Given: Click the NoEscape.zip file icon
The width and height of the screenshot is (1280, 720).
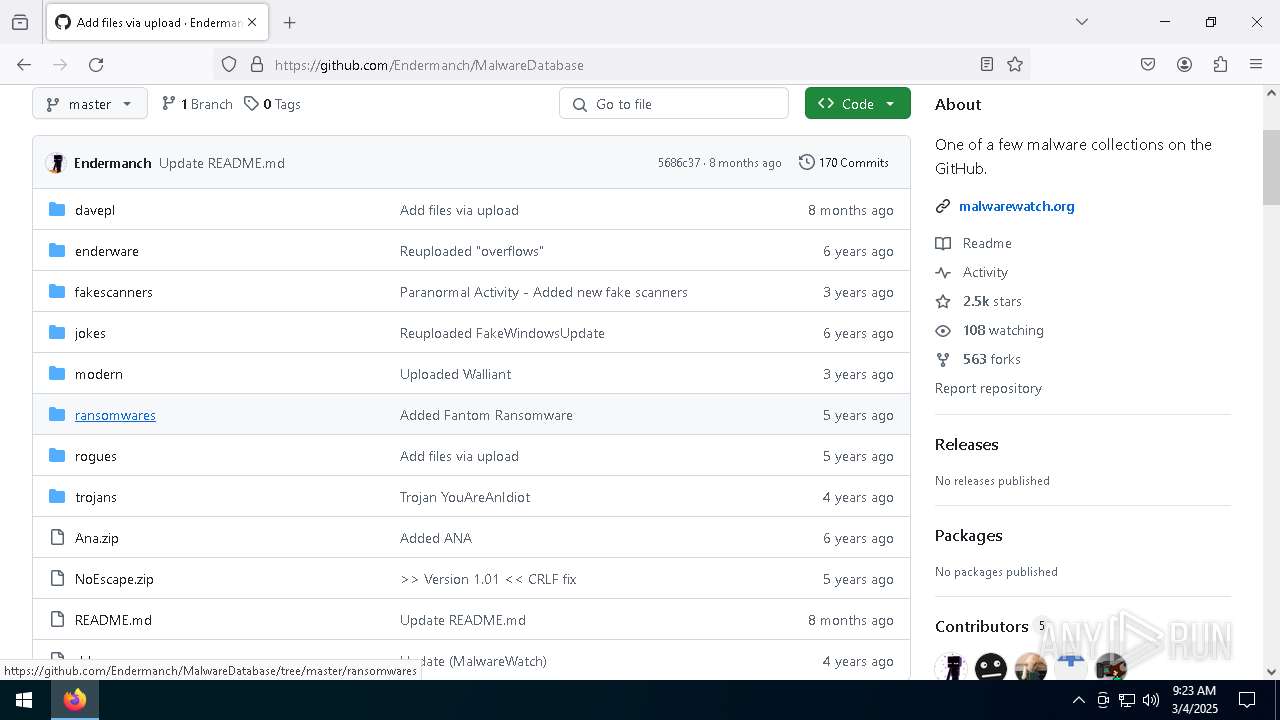Looking at the screenshot, I should point(57,579).
